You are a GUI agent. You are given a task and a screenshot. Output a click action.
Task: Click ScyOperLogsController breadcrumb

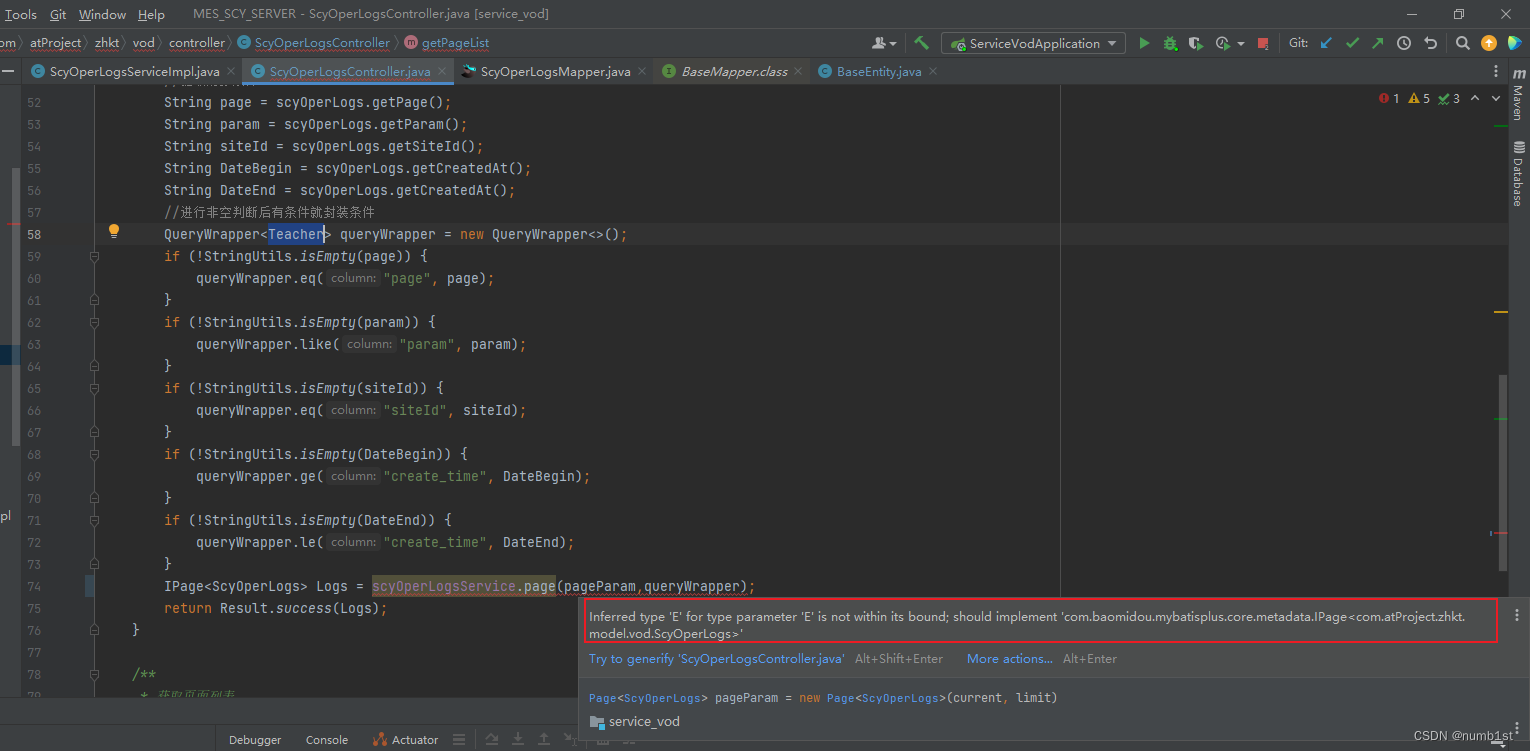coord(313,43)
